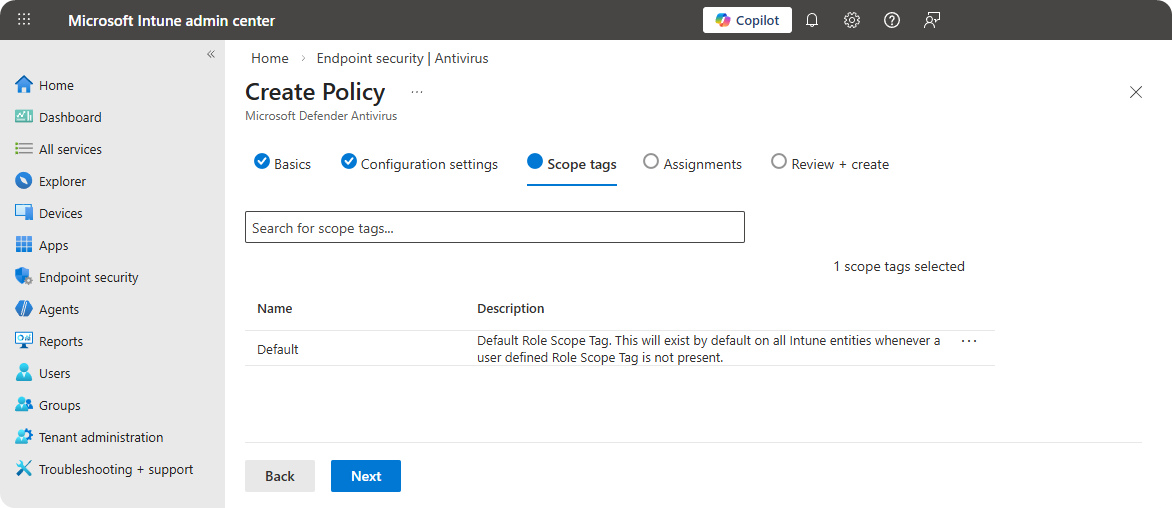Open the feedback icon in header
The image size is (1172, 508).
[x=932, y=20]
